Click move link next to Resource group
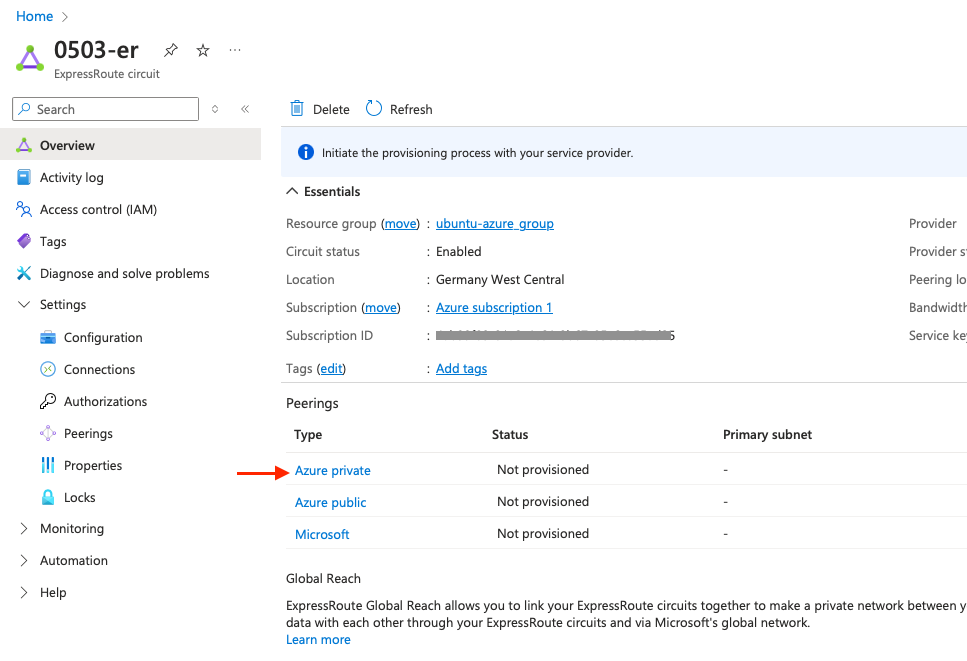Image resolution: width=967 pixels, height=661 pixels. [x=400, y=224]
